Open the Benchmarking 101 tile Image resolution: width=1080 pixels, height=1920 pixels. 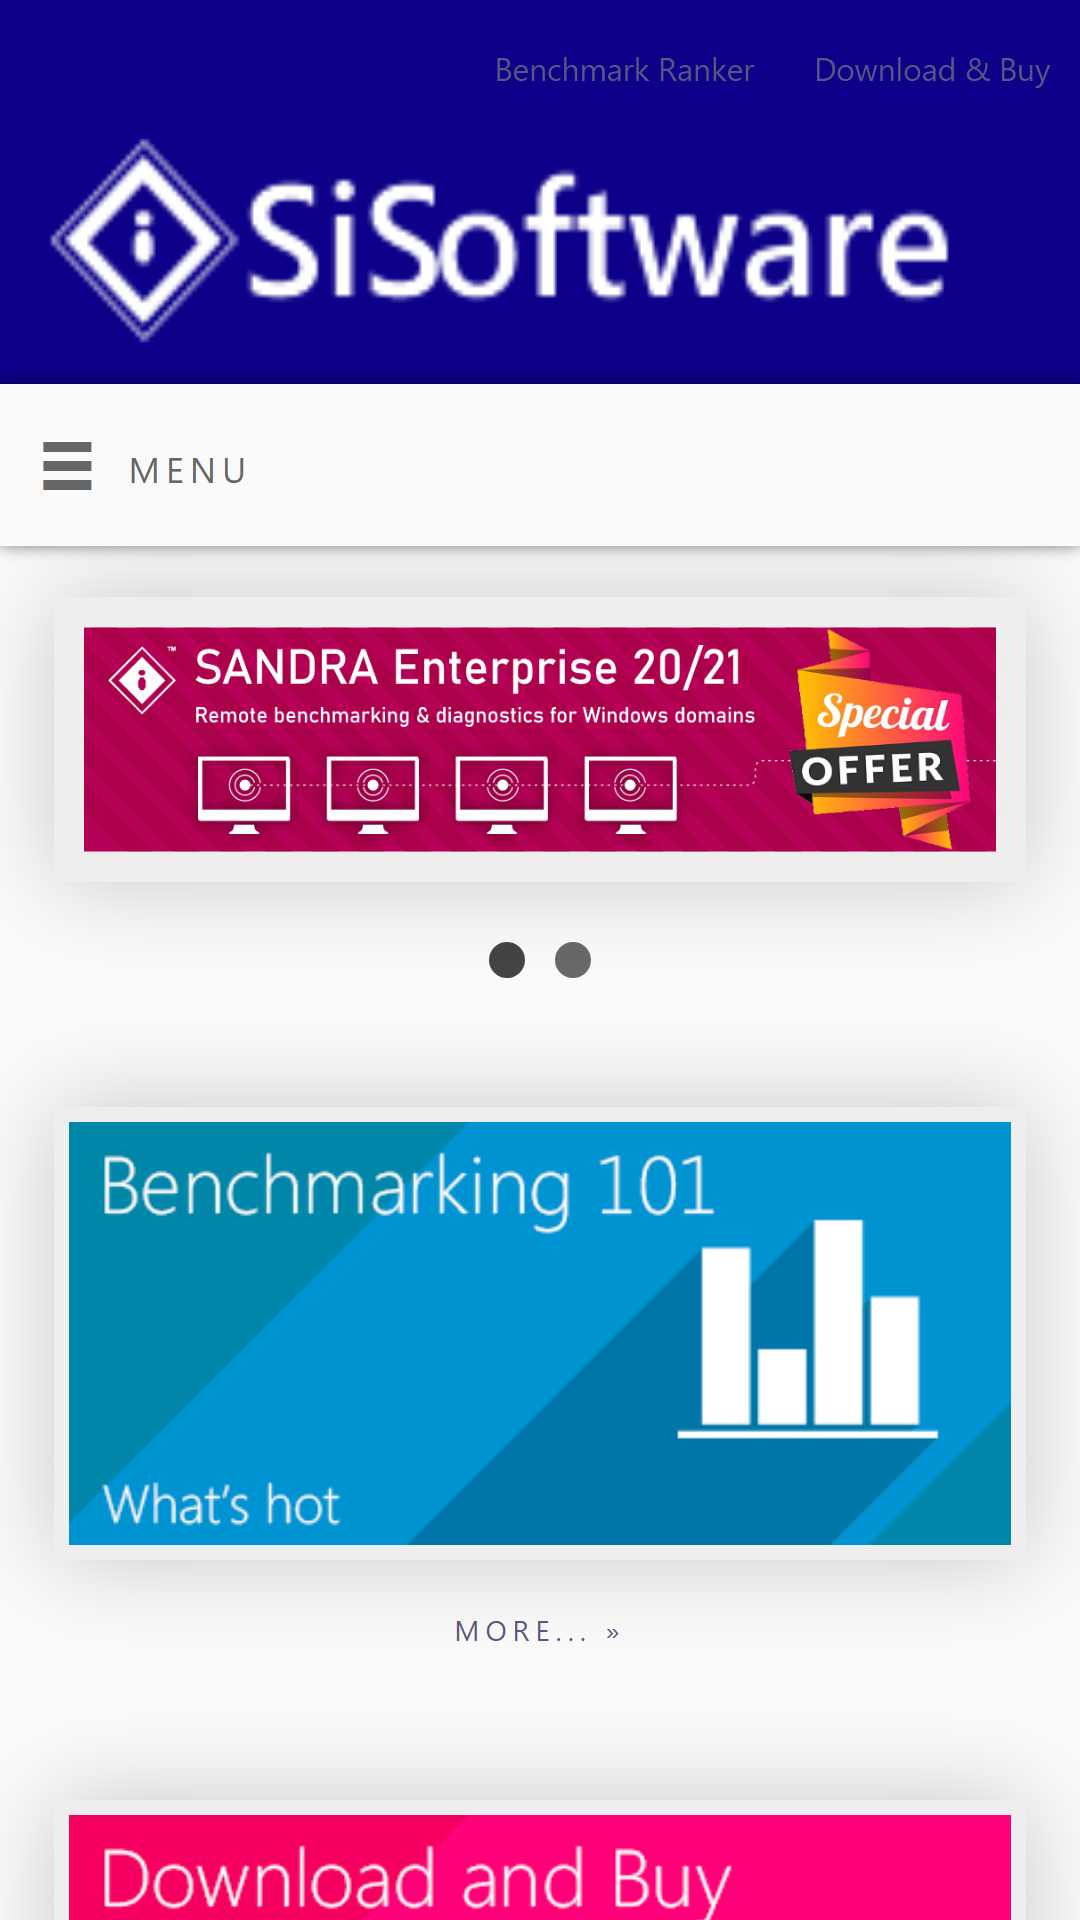point(540,1333)
